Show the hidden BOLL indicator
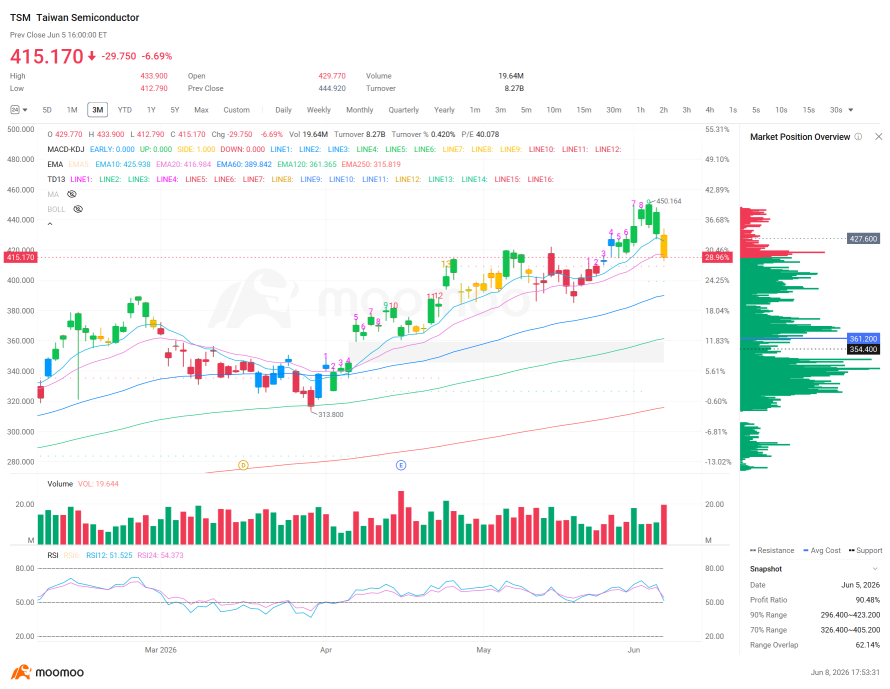890x689 pixels. coord(78,209)
